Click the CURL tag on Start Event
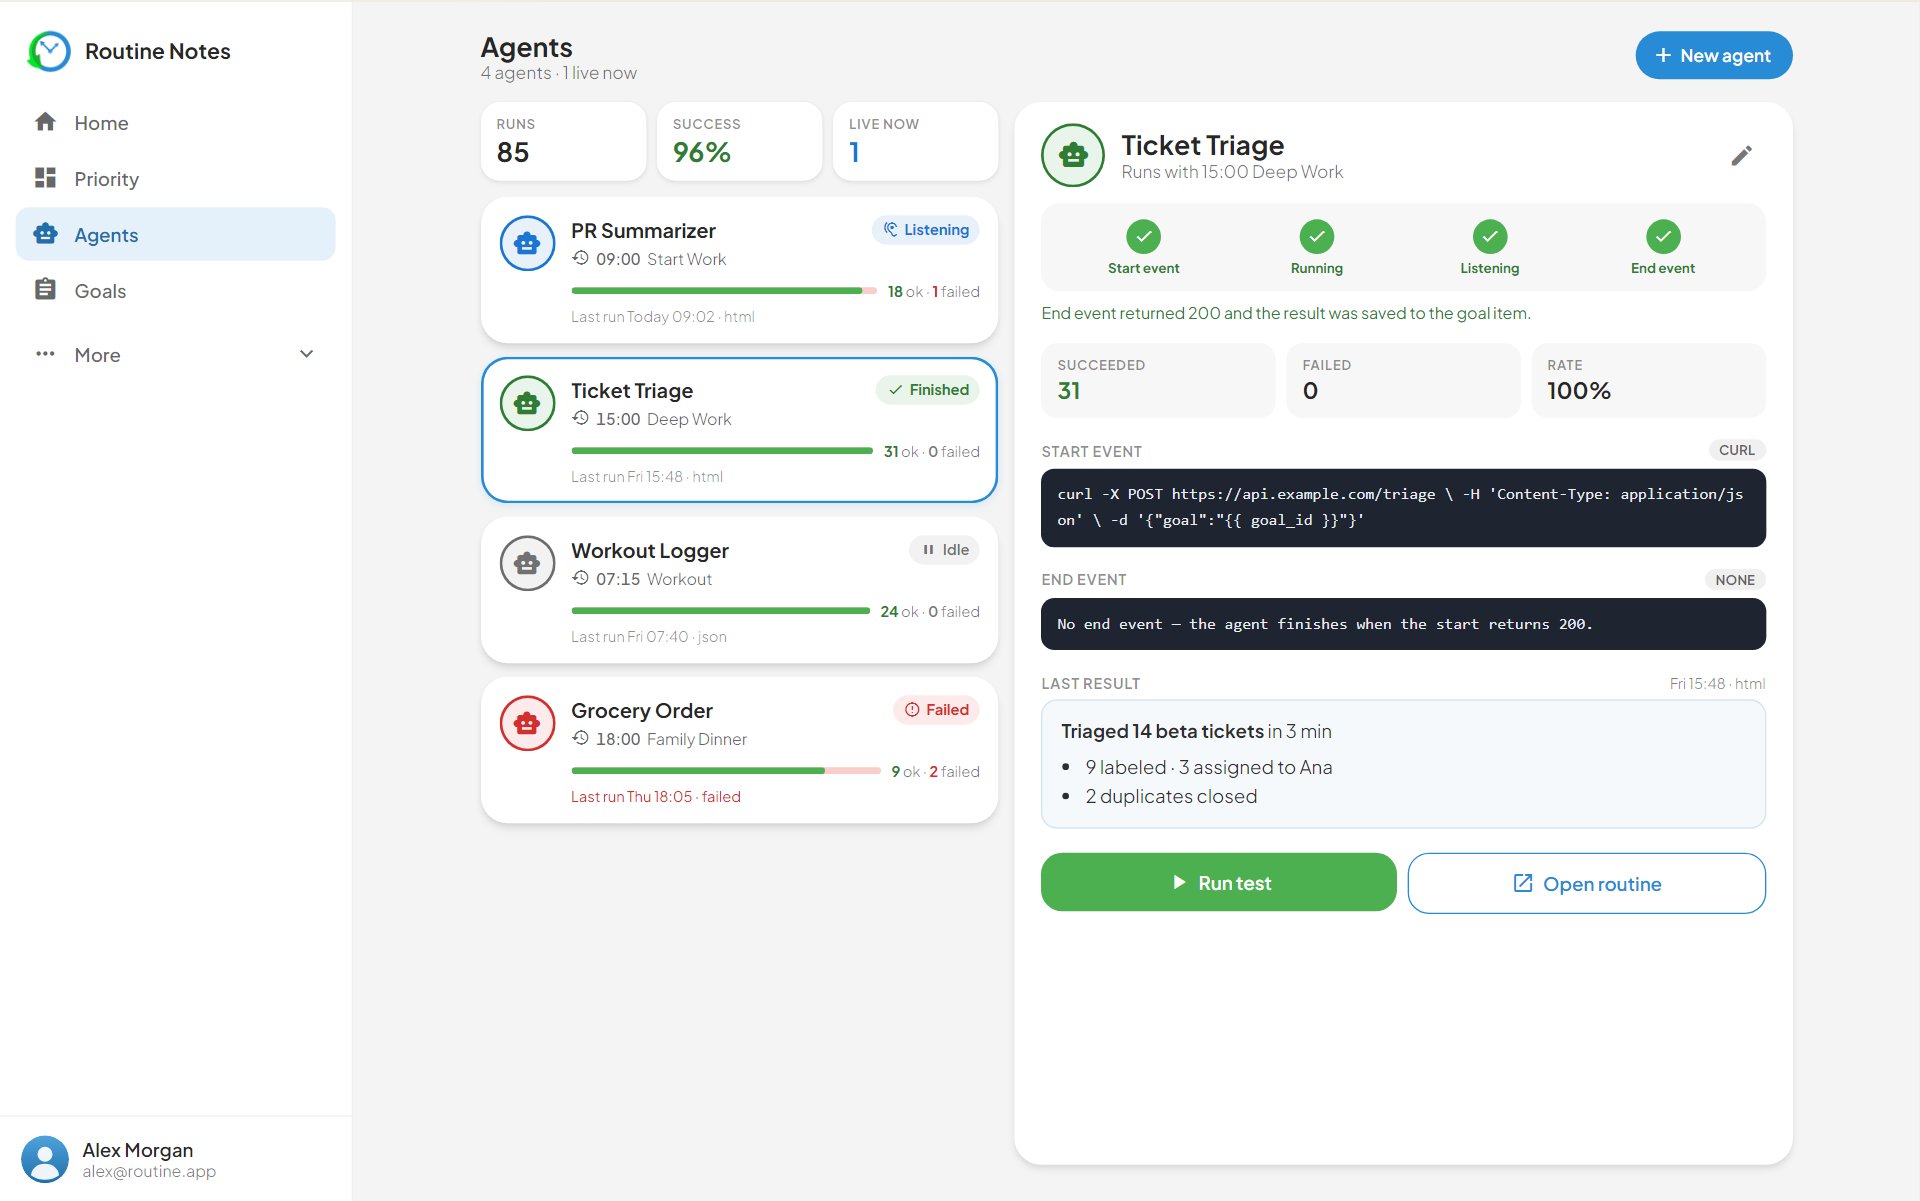The height and width of the screenshot is (1201, 1920). (1736, 450)
